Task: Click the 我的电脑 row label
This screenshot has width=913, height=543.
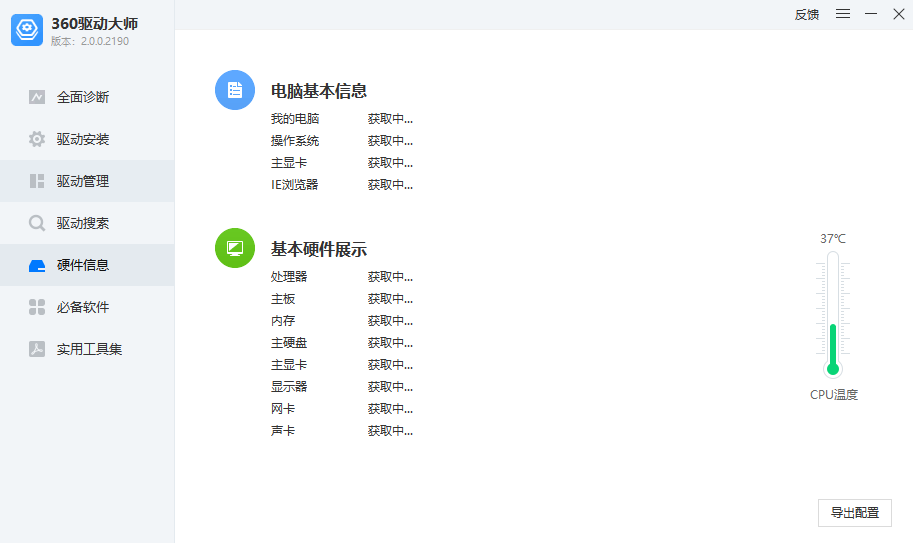Action: click(x=295, y=119)
